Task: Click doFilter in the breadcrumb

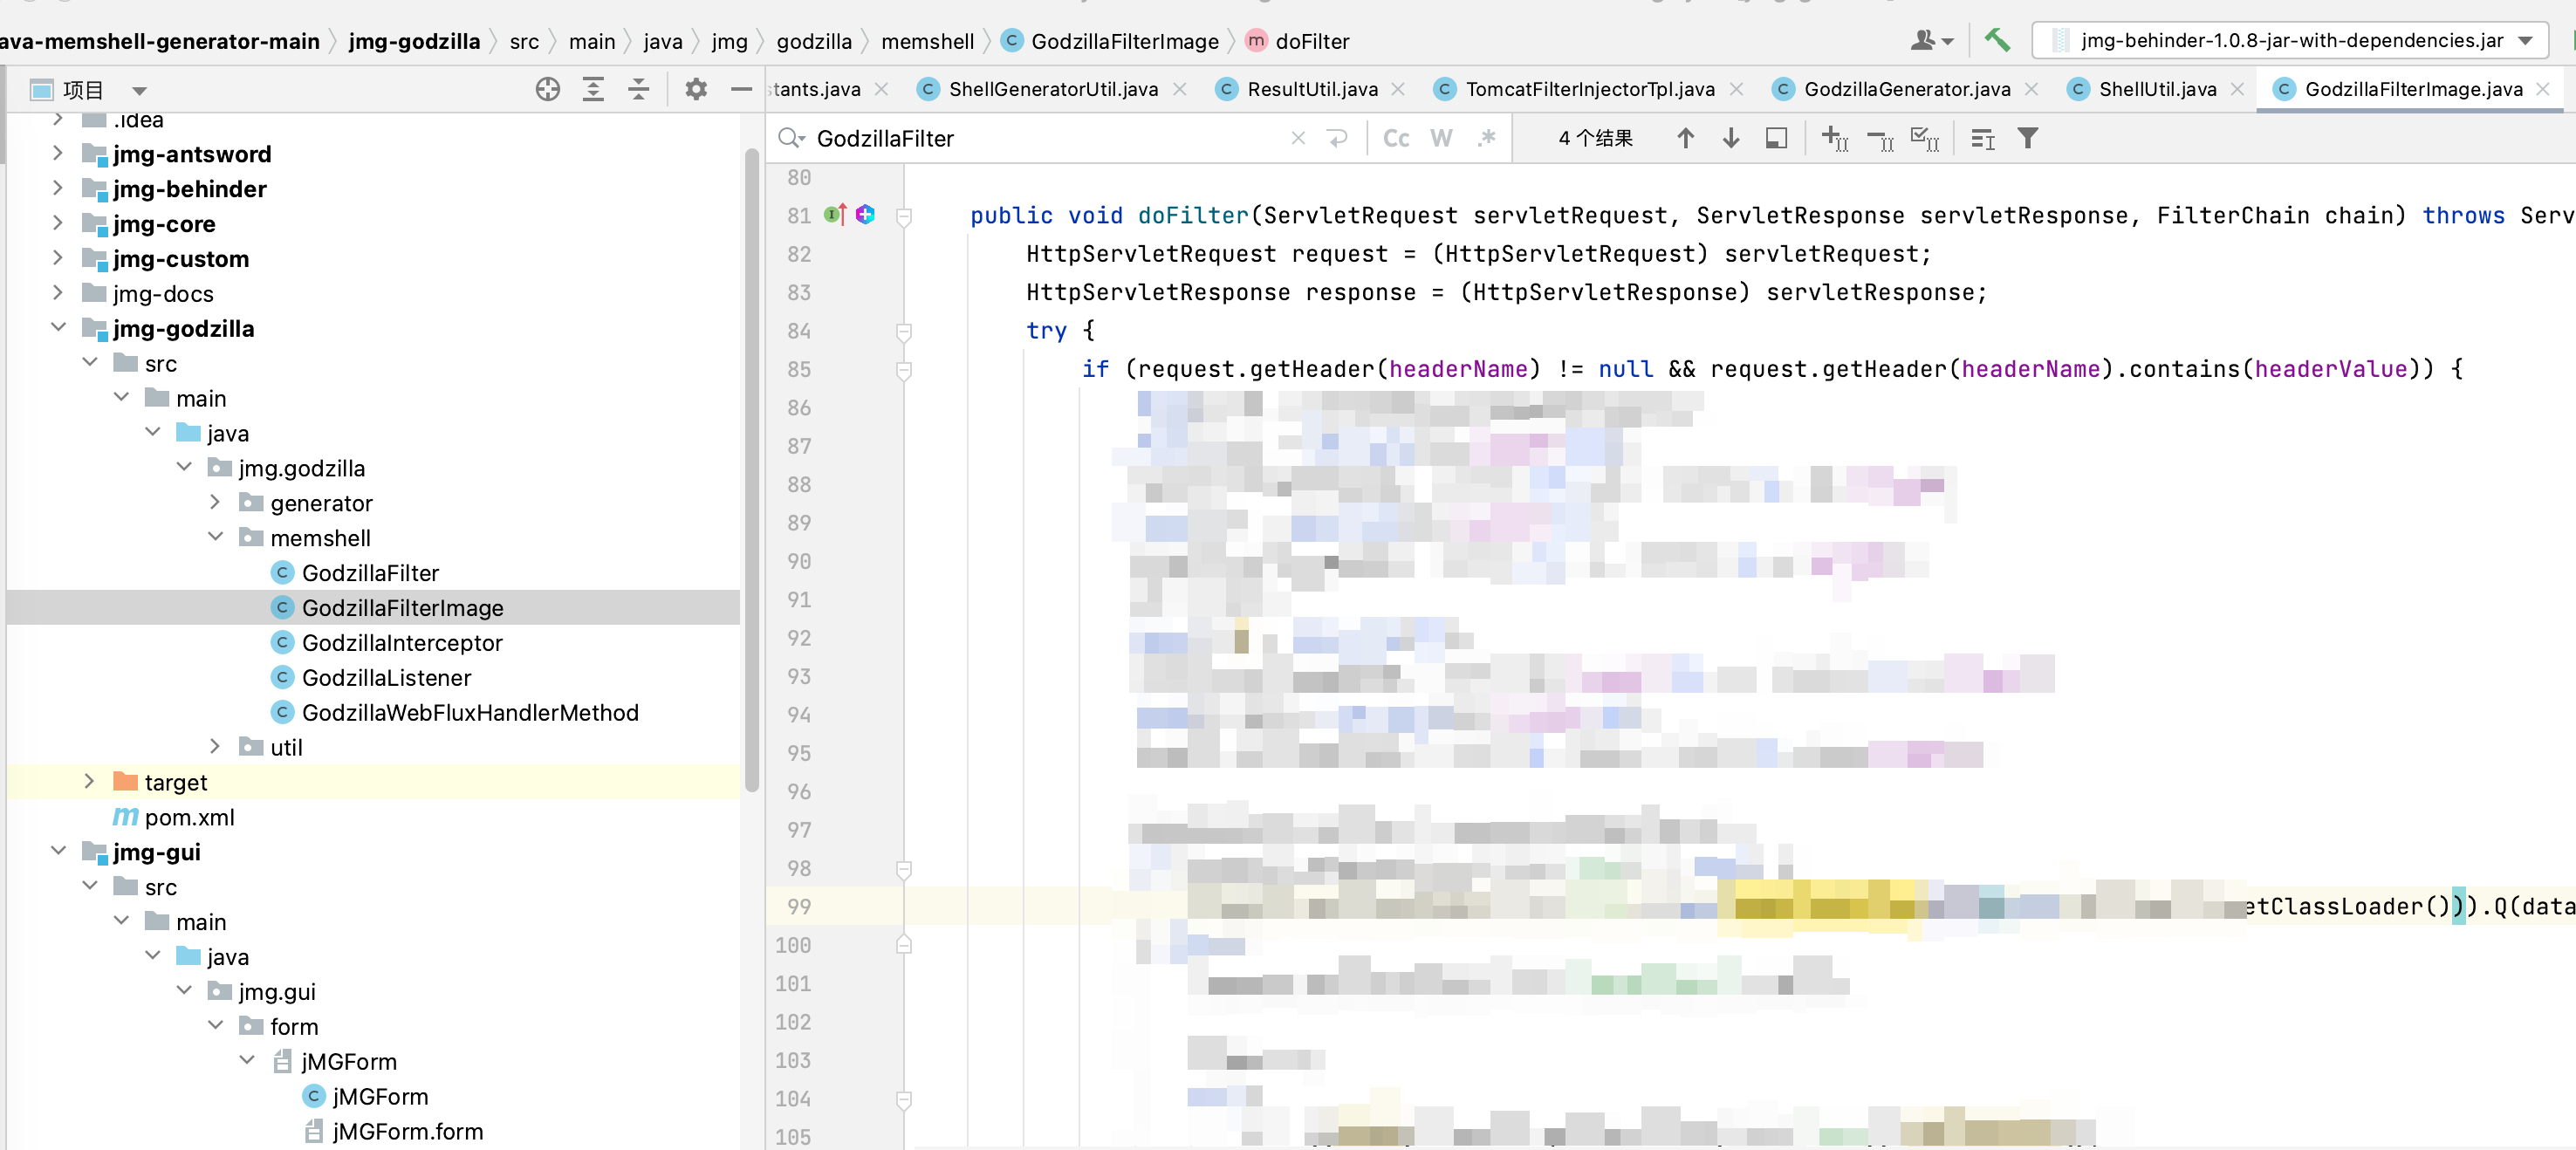Action: 1312,41
